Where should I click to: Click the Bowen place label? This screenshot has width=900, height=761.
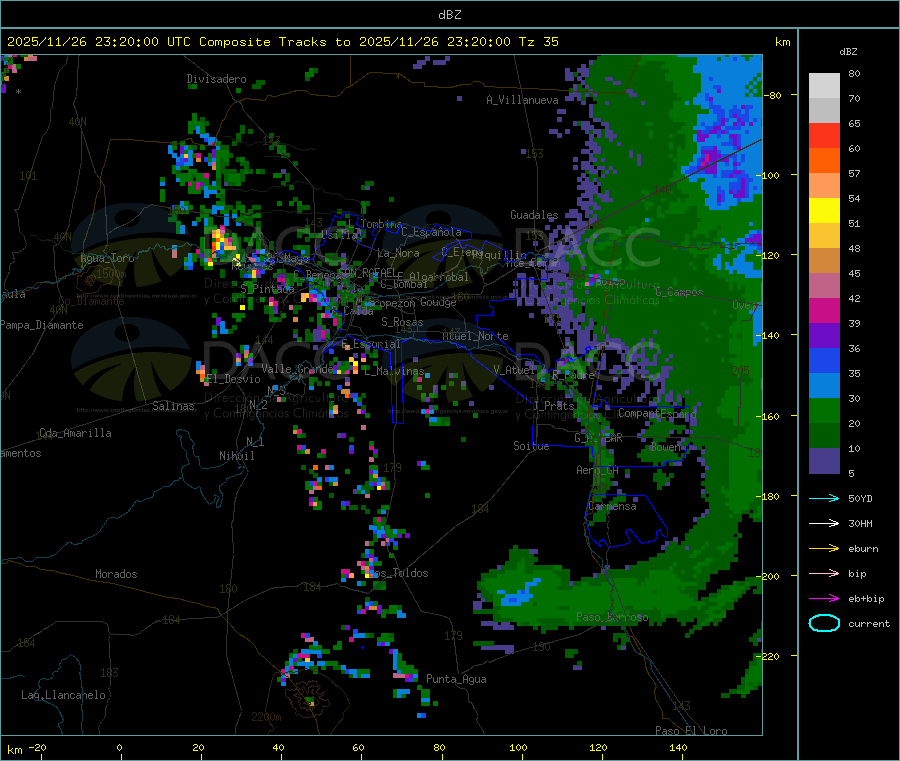pyautogui.click(x=666, y=446)
